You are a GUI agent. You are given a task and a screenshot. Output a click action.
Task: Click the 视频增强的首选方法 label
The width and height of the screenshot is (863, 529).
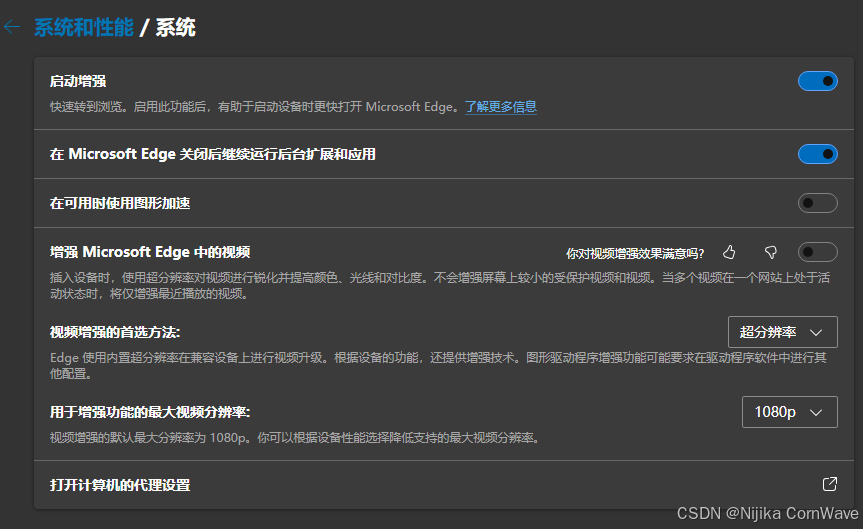pyautogui.click(x=115, y=332)
